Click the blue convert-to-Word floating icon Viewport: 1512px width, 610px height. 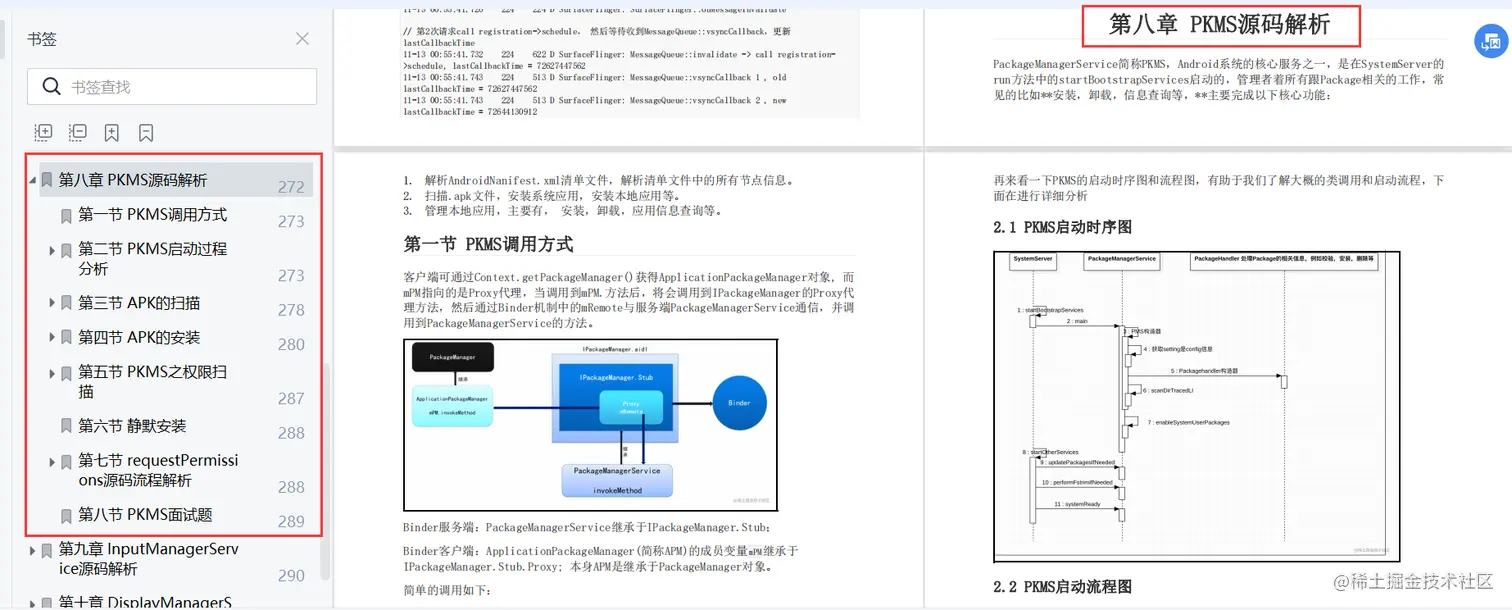point(1491,42)
